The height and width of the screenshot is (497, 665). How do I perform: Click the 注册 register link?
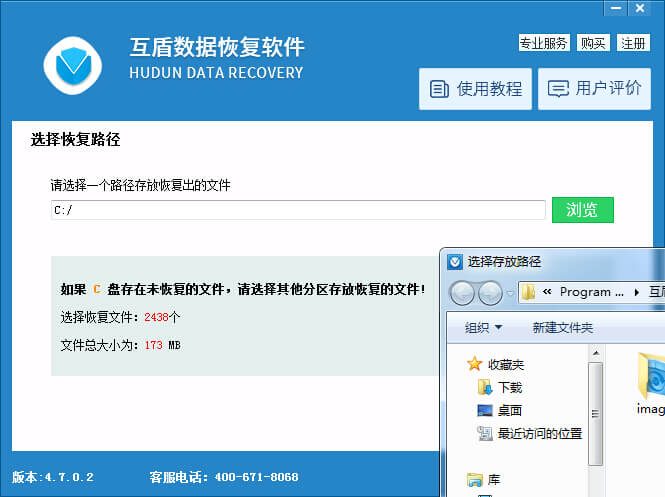[633, 43]
